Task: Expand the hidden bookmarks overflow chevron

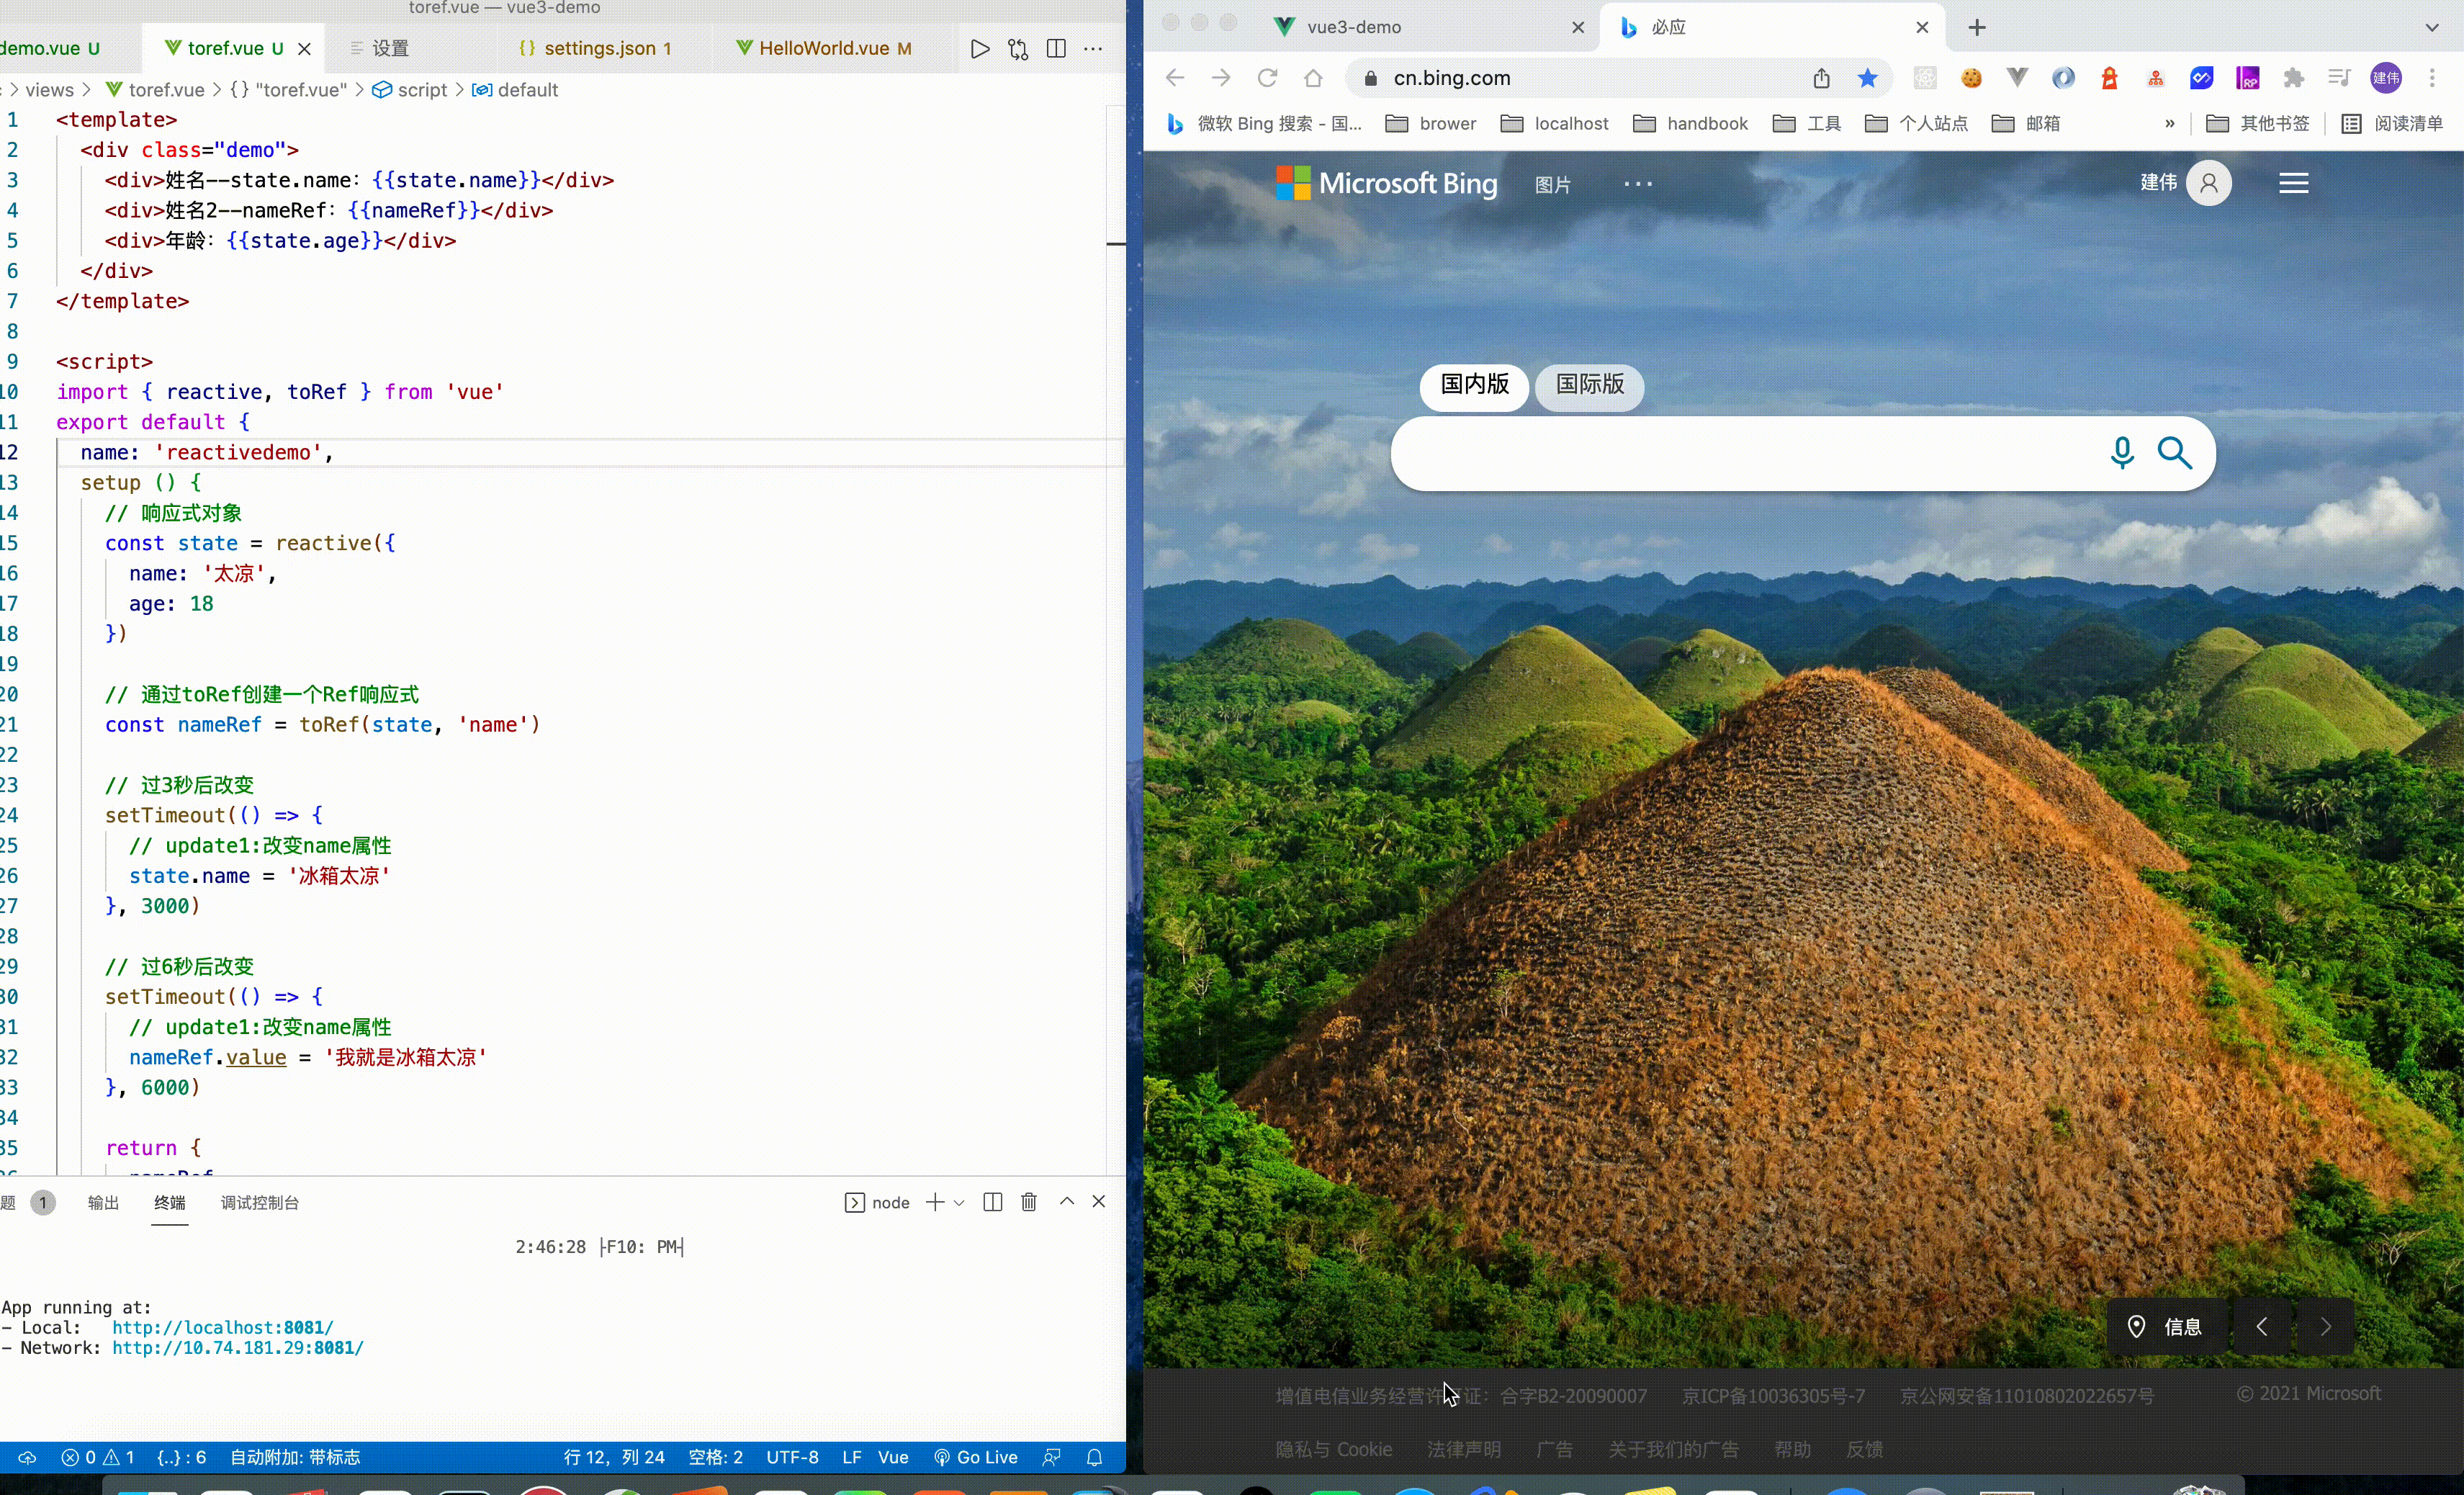Action: tap(2169, 124)
